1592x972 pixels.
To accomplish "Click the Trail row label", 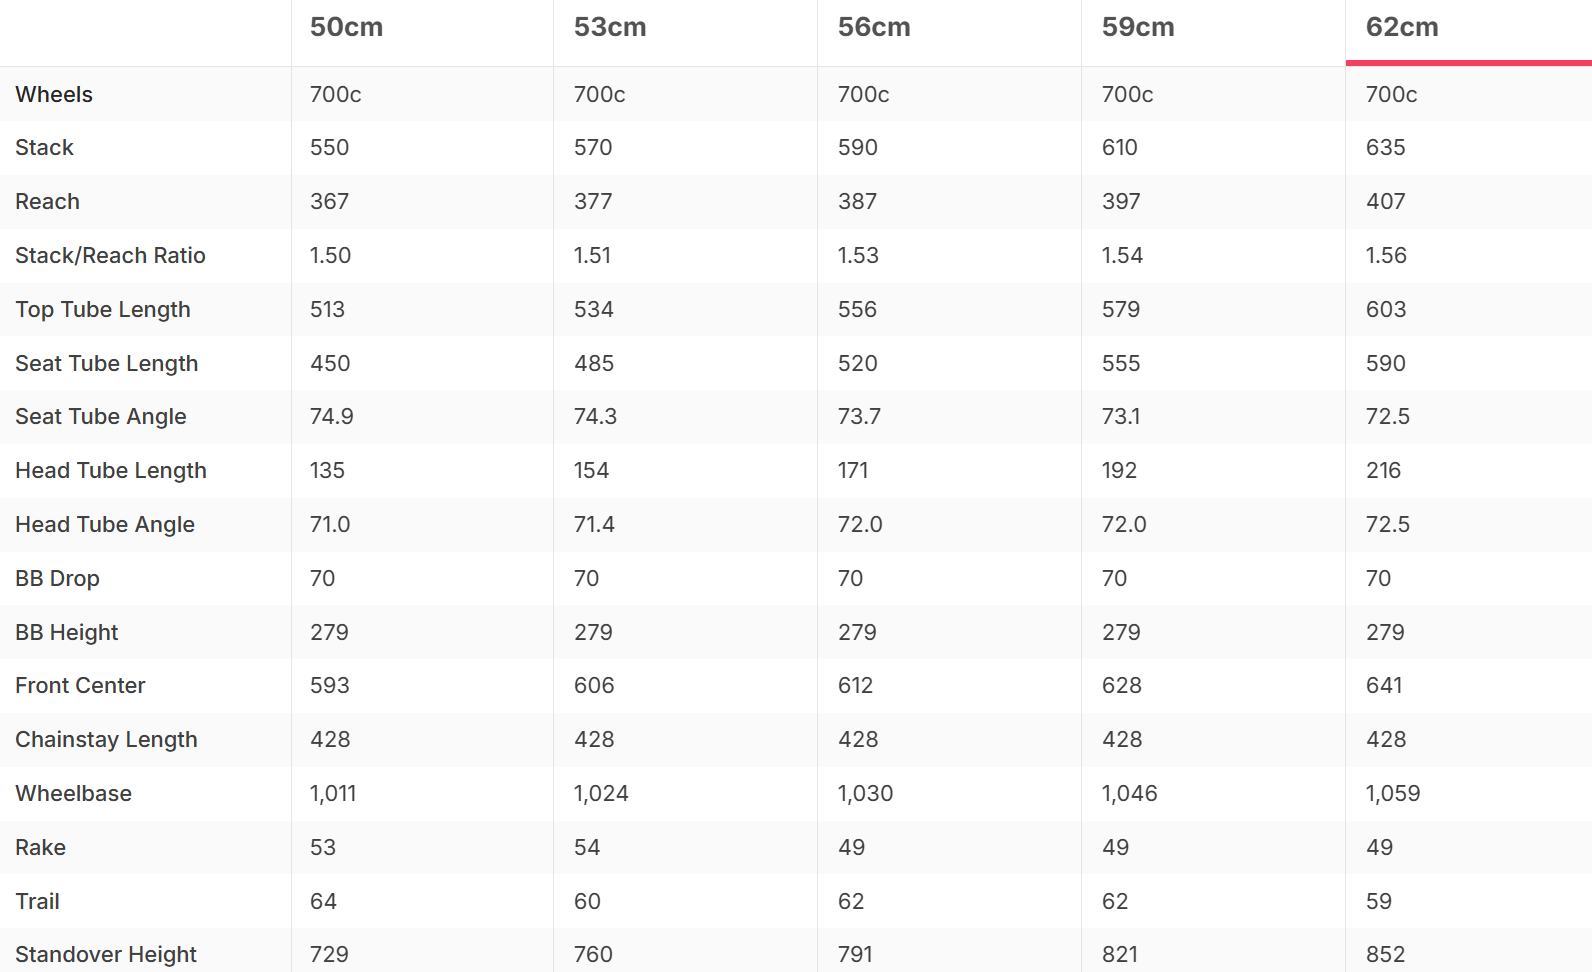I will point(37,901).
